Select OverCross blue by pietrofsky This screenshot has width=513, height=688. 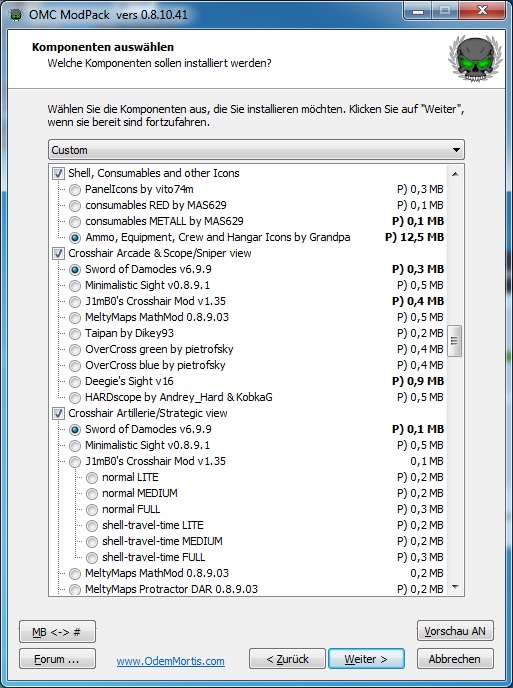(75, 366)
